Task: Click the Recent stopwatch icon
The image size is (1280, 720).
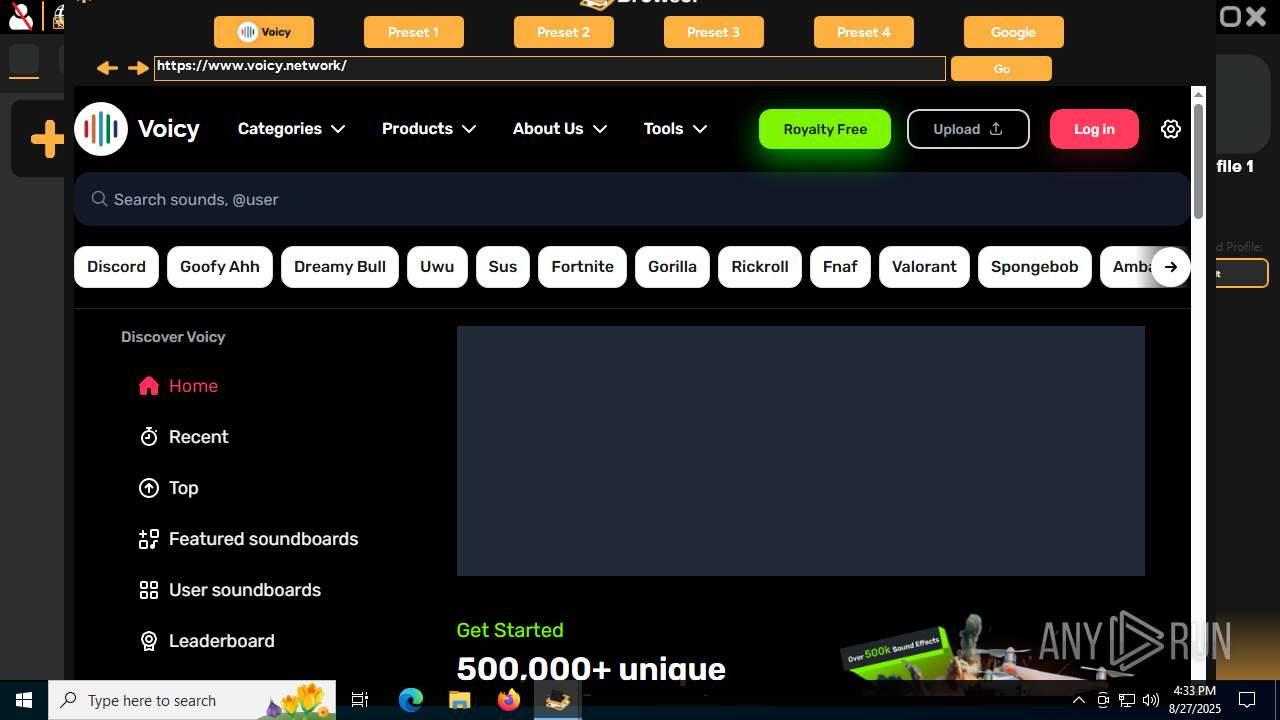Action: (x=149, y=437)
